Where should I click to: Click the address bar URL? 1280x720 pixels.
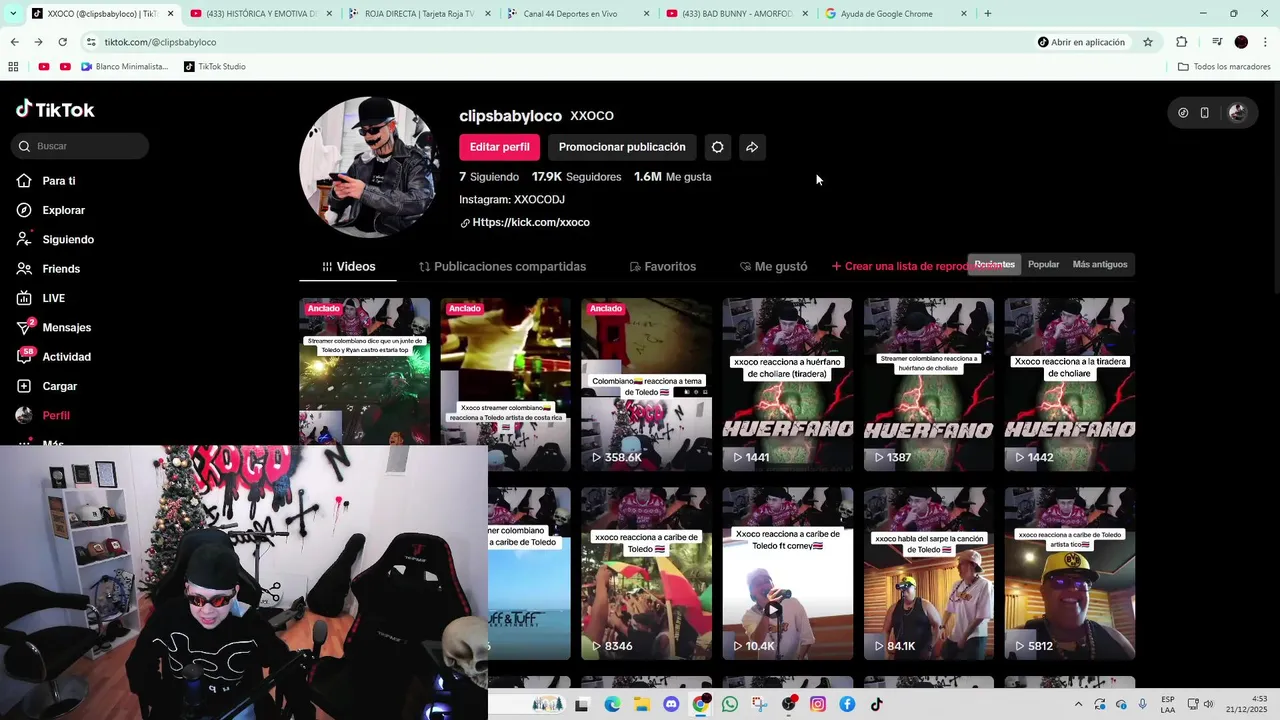[160, 42]
